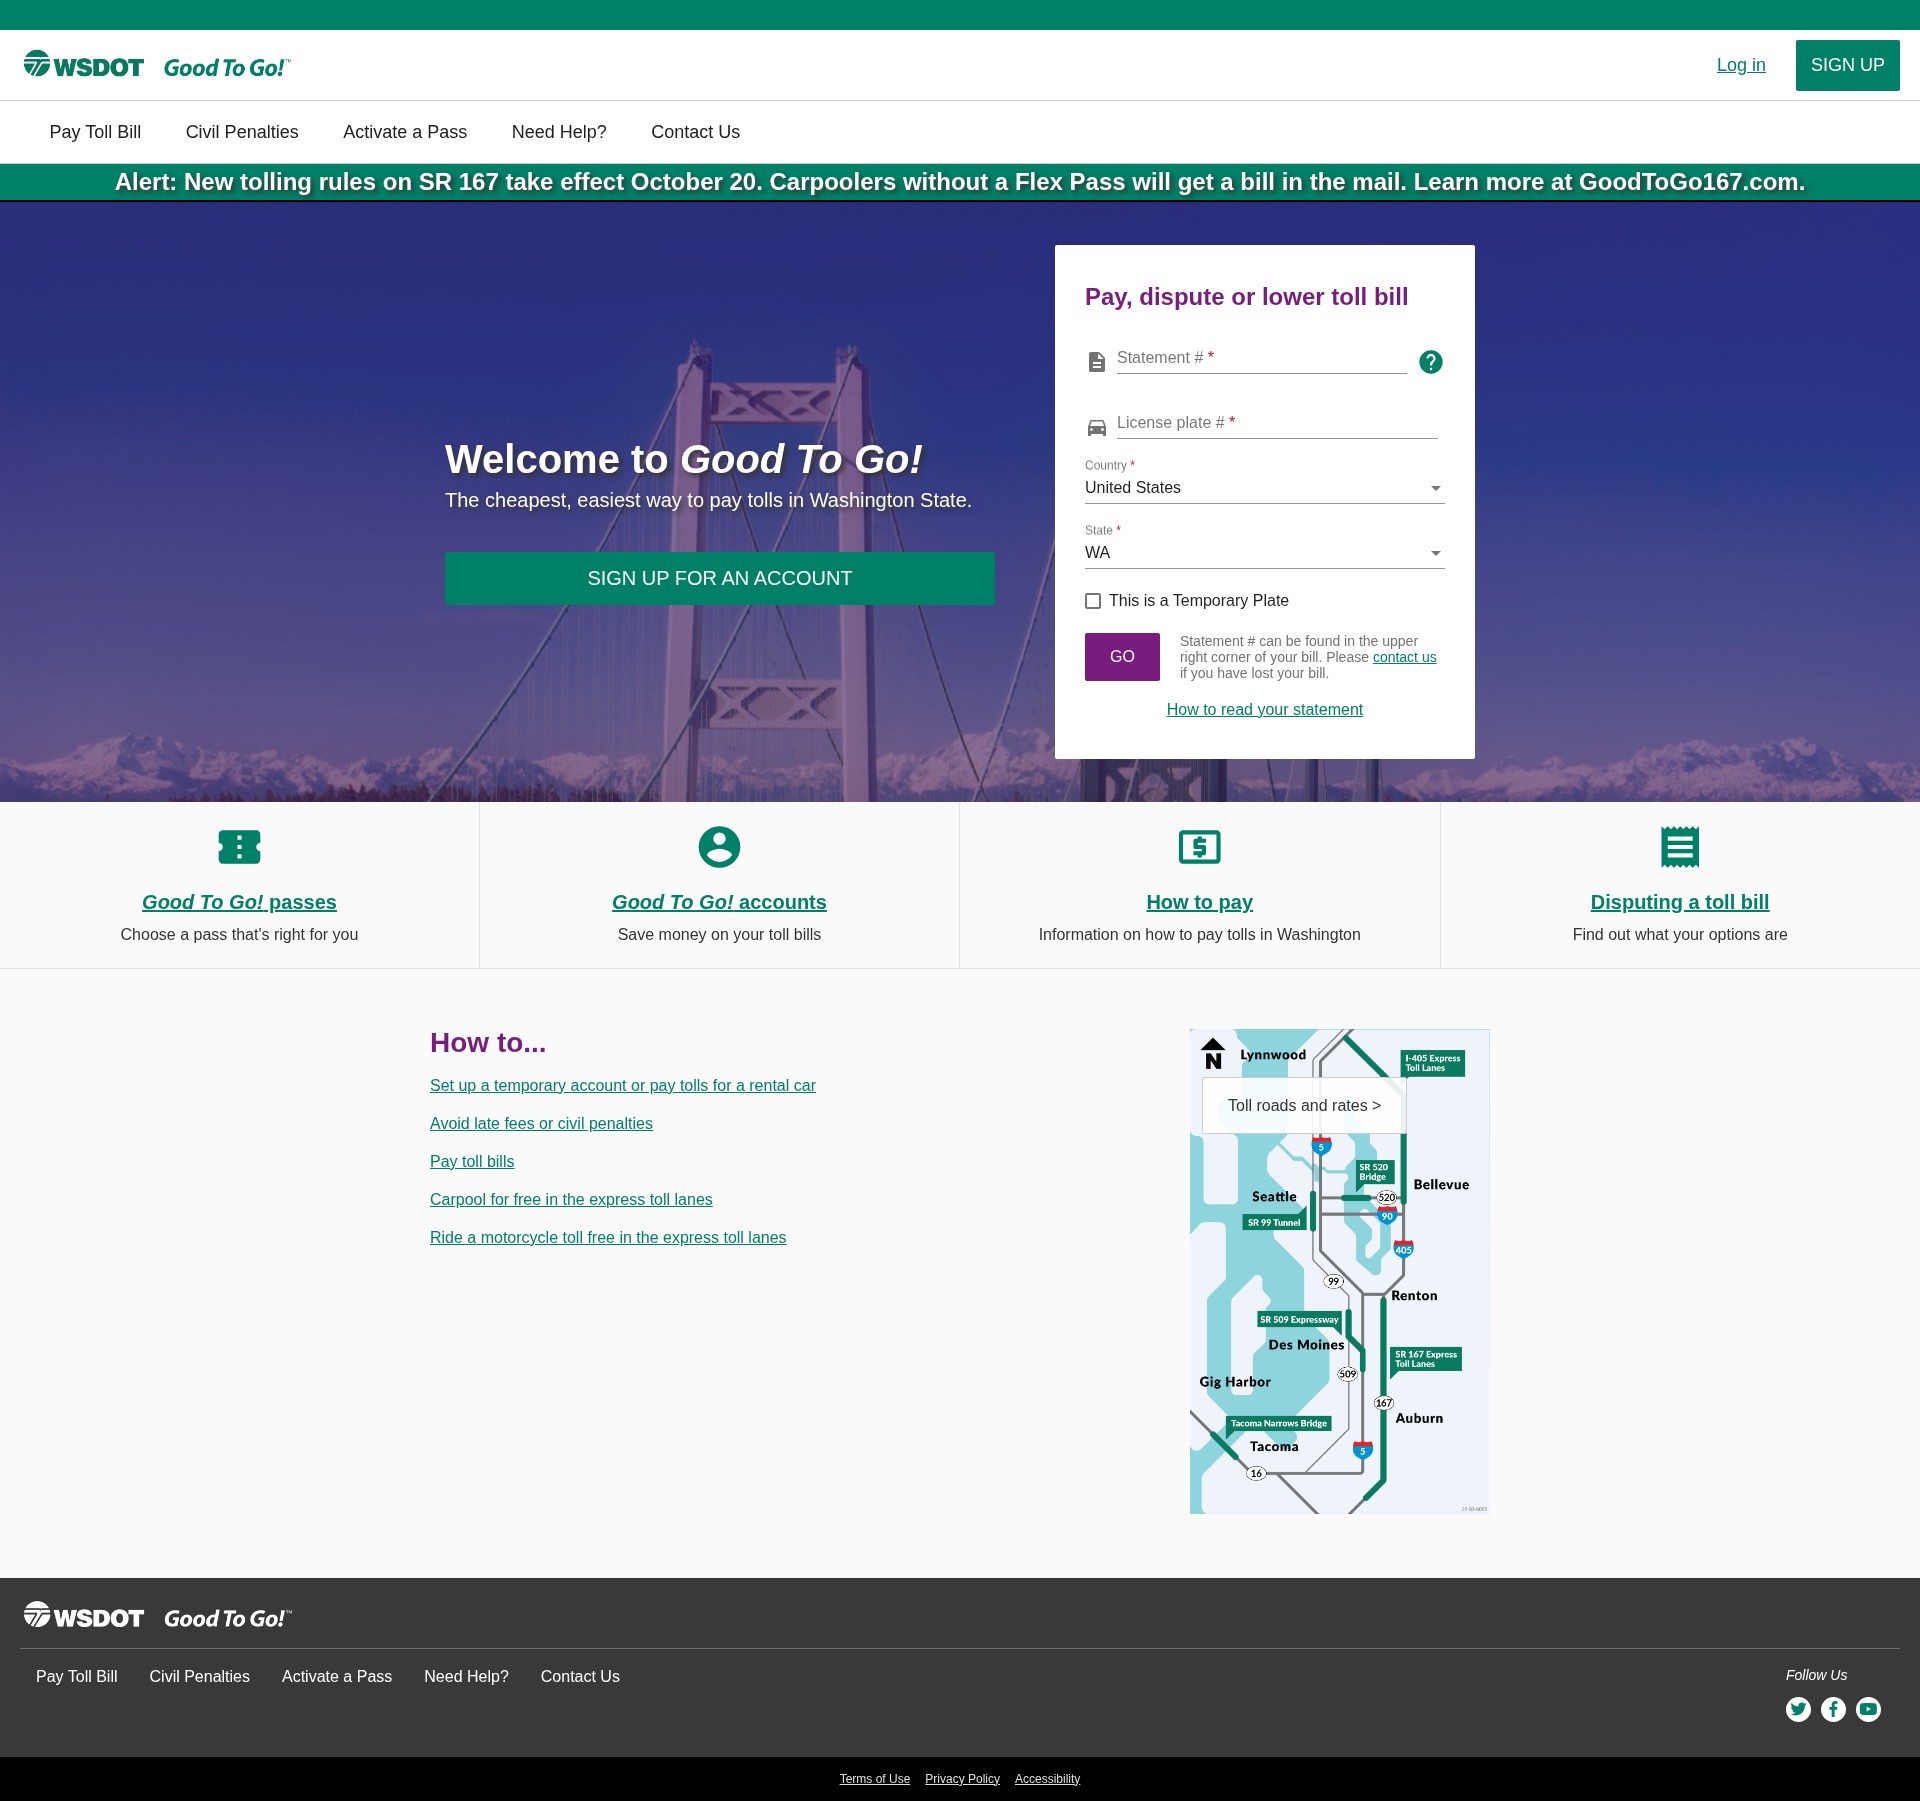
Task: Open Need Help? in the top navigation
Action: (559, 132)
